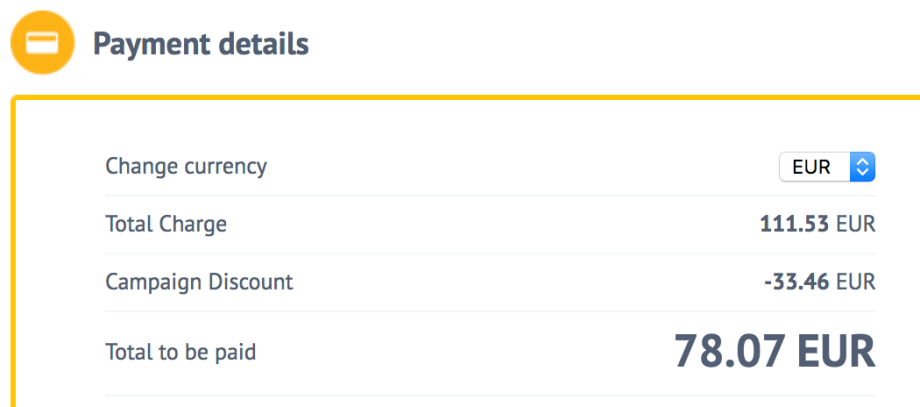The width and height of the screenshot is (920, 407).
Task: Click the orange payment card icon
Action: (x=42, y=43)
